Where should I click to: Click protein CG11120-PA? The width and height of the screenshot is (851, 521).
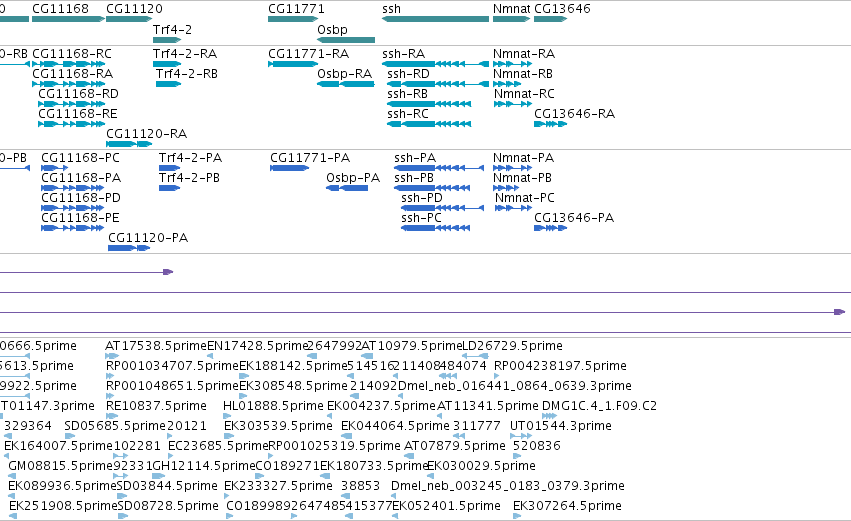[148, 238]
